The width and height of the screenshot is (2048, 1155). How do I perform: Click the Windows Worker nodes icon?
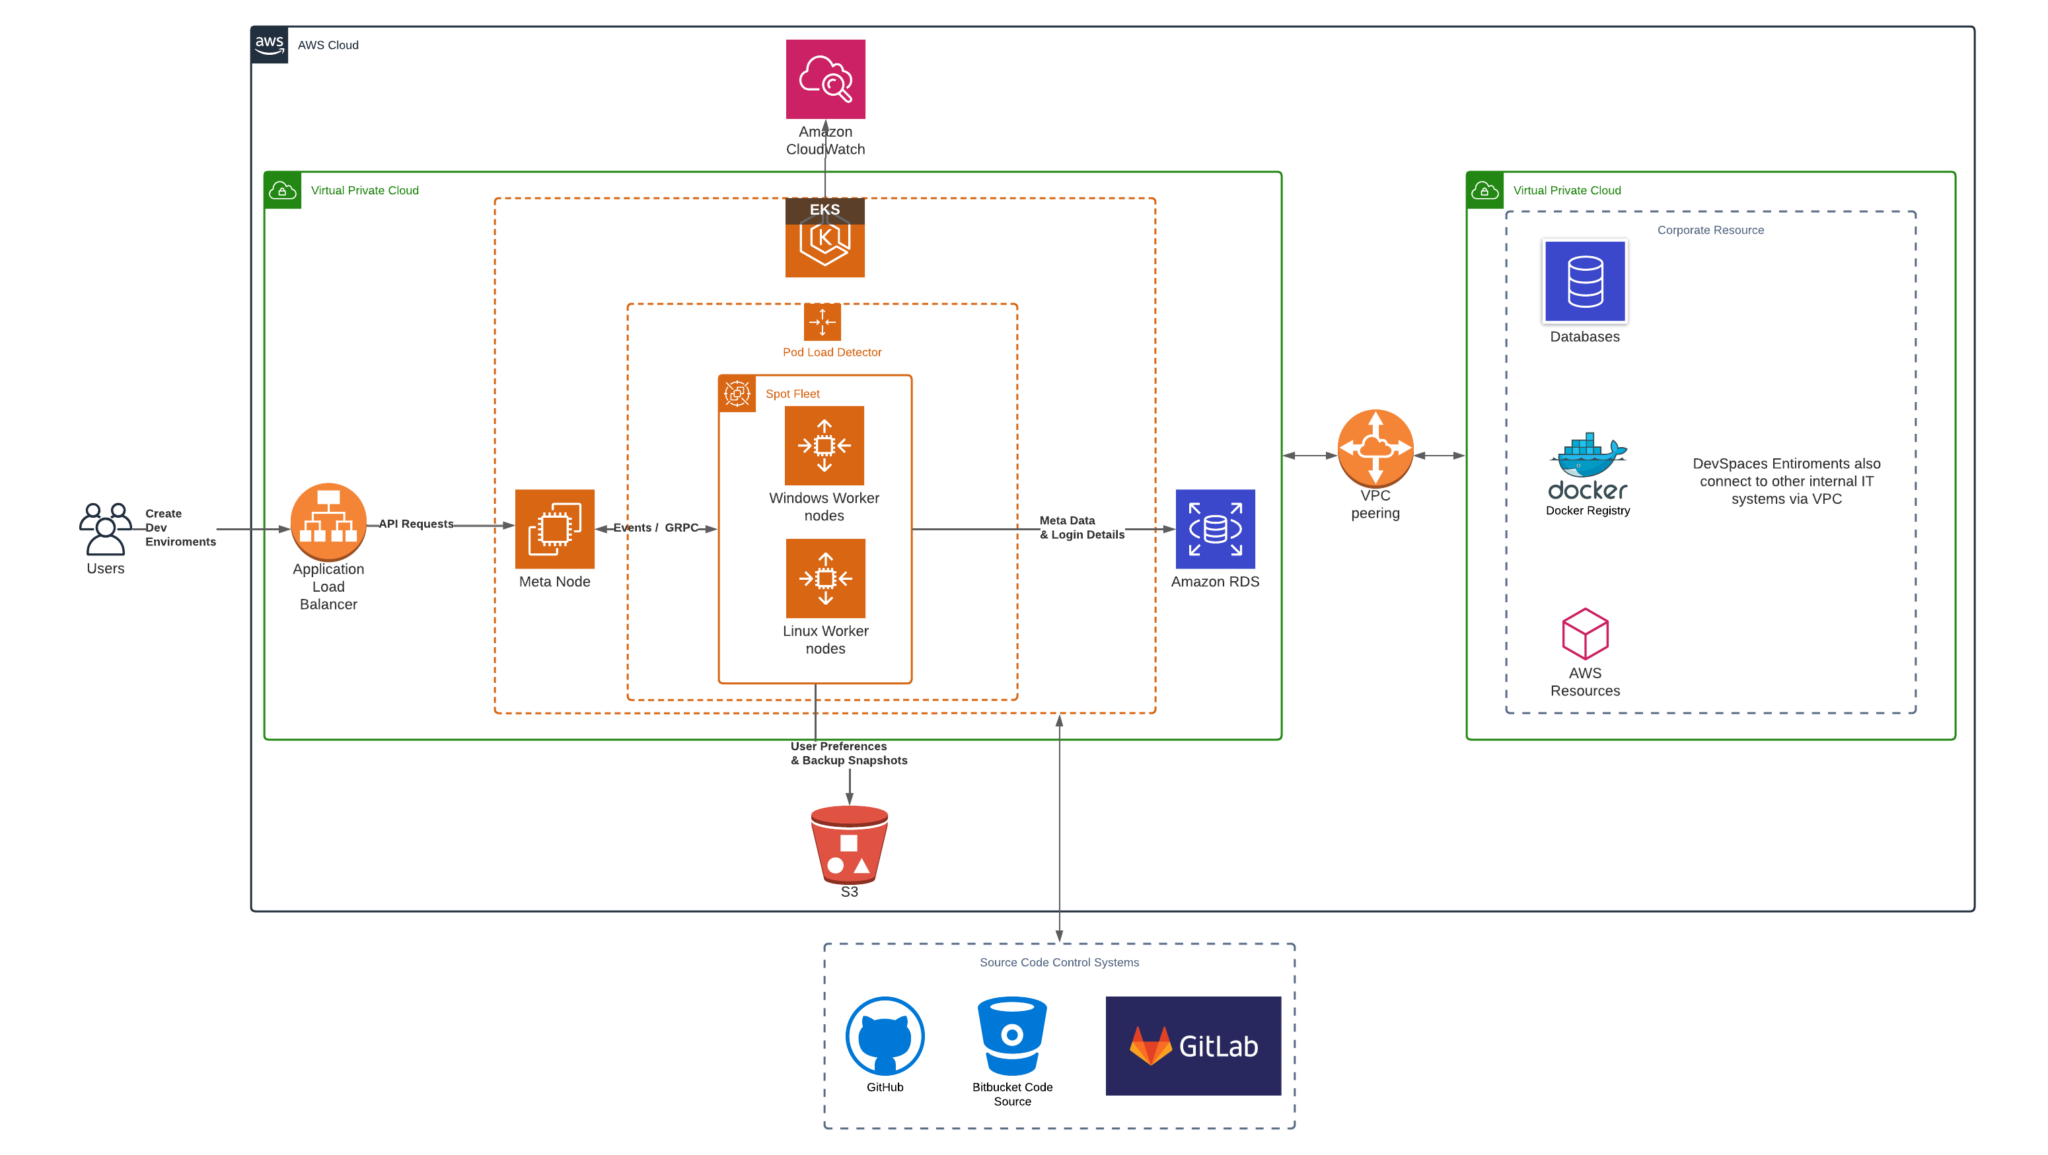(x=824, y=446)
